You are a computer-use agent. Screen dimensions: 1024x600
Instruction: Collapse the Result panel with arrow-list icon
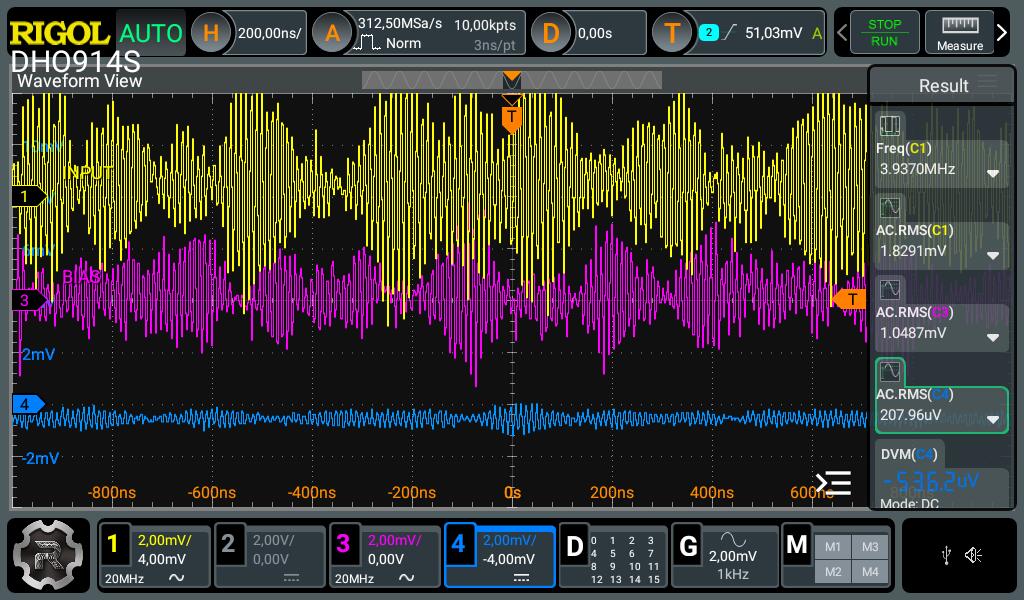coord(833,483)
